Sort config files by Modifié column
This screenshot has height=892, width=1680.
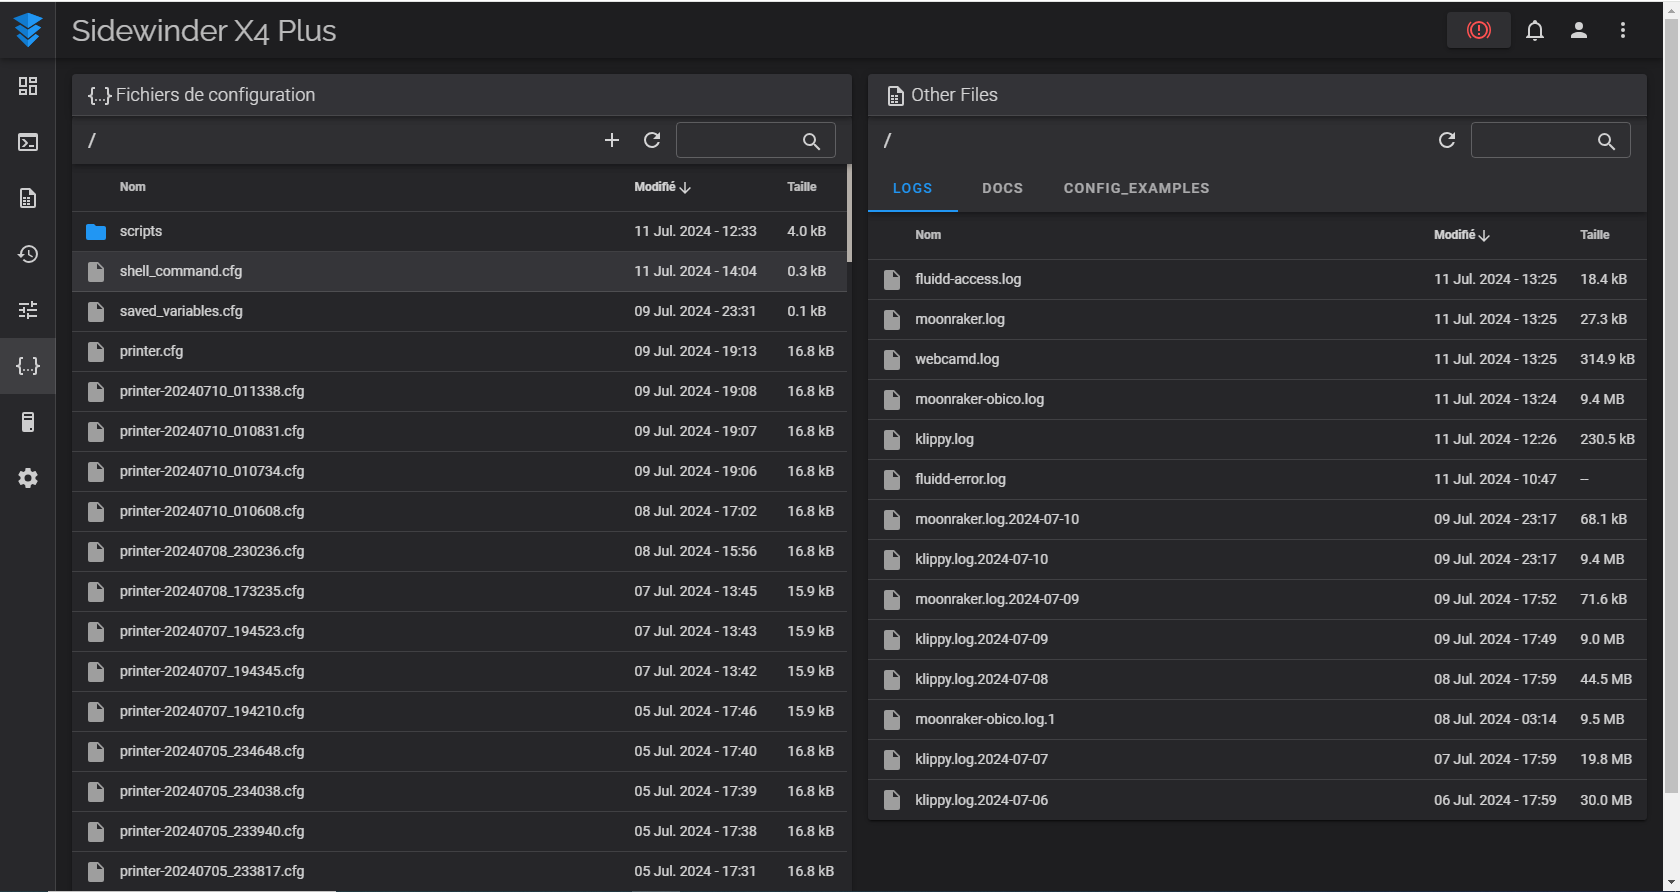[662, 187]
